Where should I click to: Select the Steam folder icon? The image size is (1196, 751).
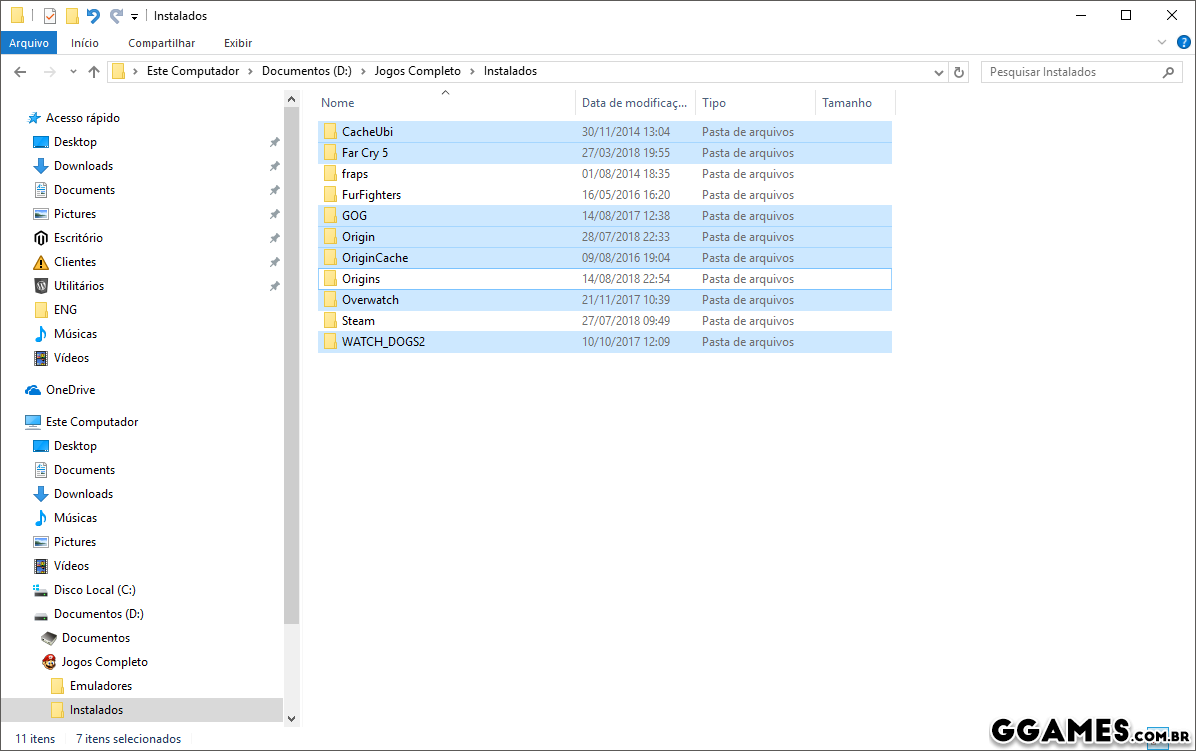(x=330, y=321)
